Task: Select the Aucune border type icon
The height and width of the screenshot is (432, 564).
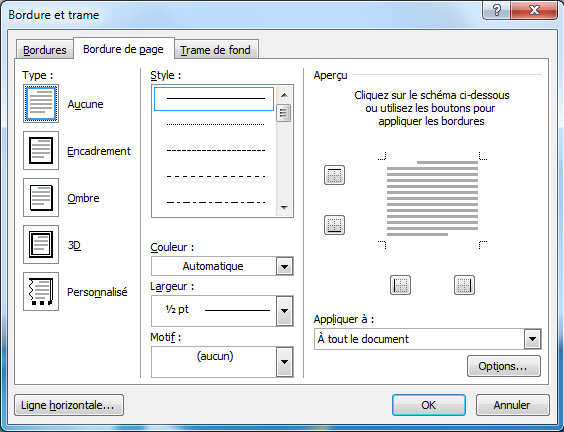Action: (x=41, y=104)
